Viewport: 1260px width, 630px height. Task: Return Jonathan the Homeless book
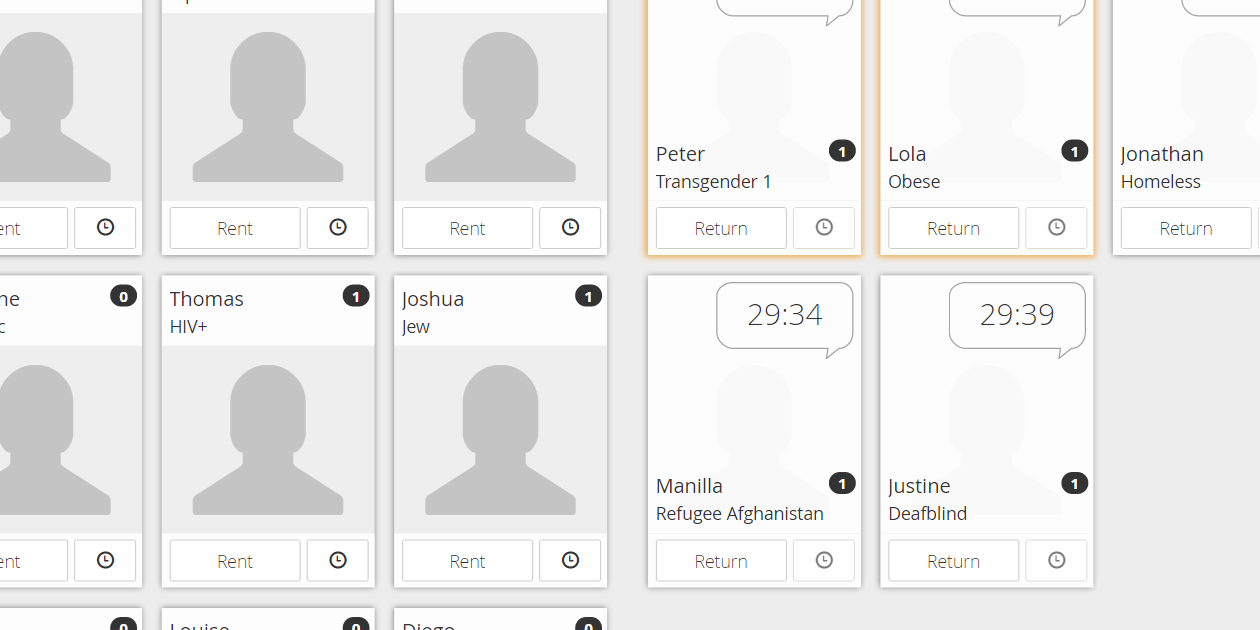pyautogui.click(x=1186, y=228)
